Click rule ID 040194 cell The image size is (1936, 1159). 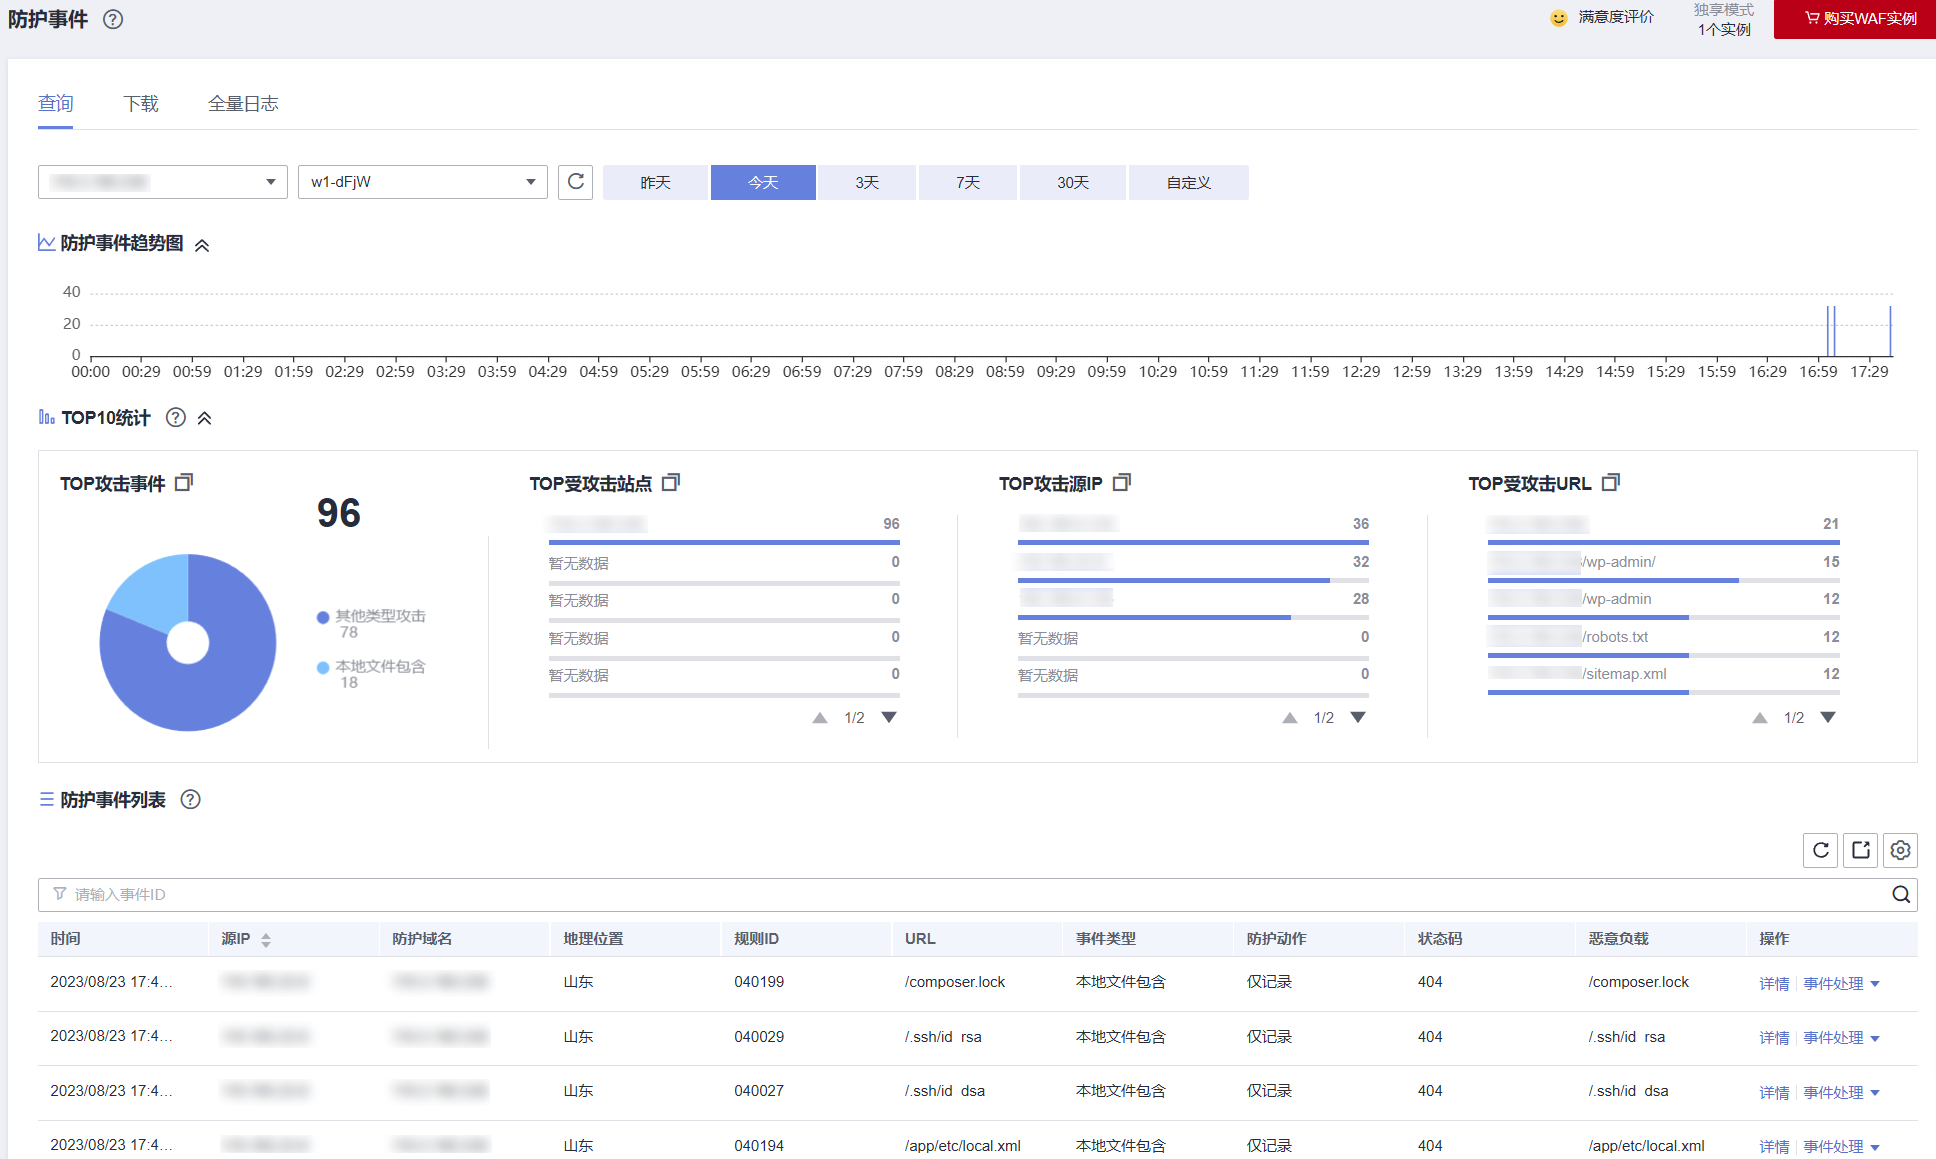[759, 1146]
